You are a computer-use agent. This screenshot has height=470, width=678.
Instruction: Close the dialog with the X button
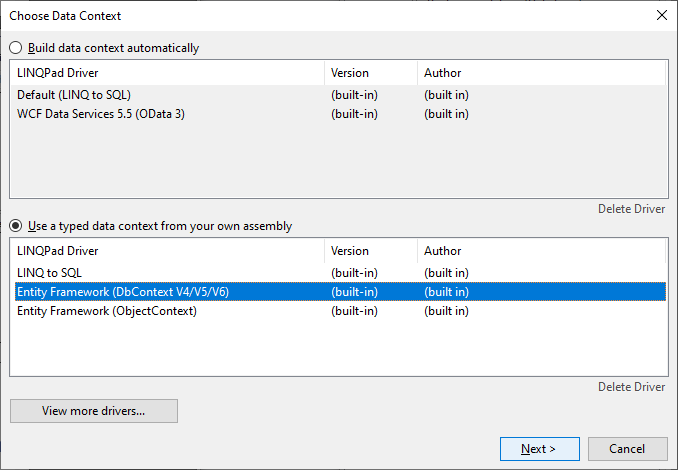pyautogui.click(x=661, y=16)
